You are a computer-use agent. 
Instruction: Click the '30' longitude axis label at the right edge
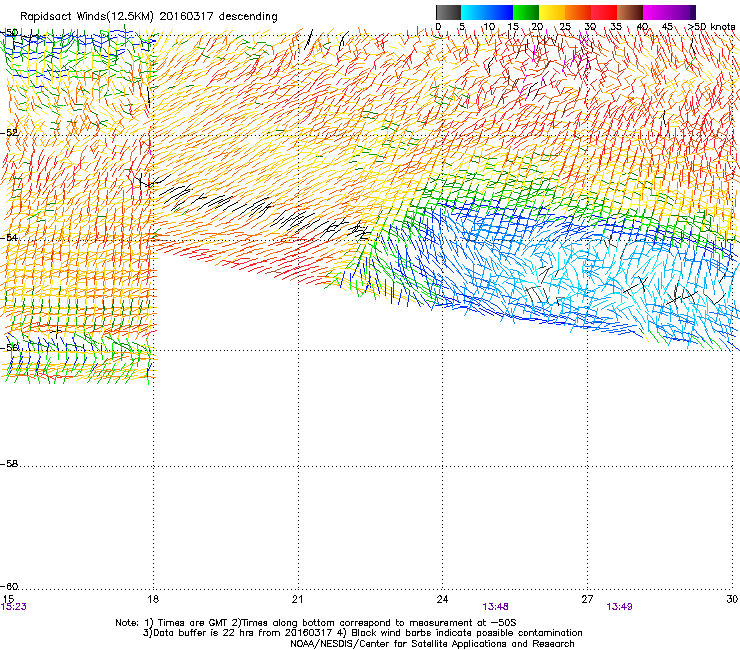732,599
